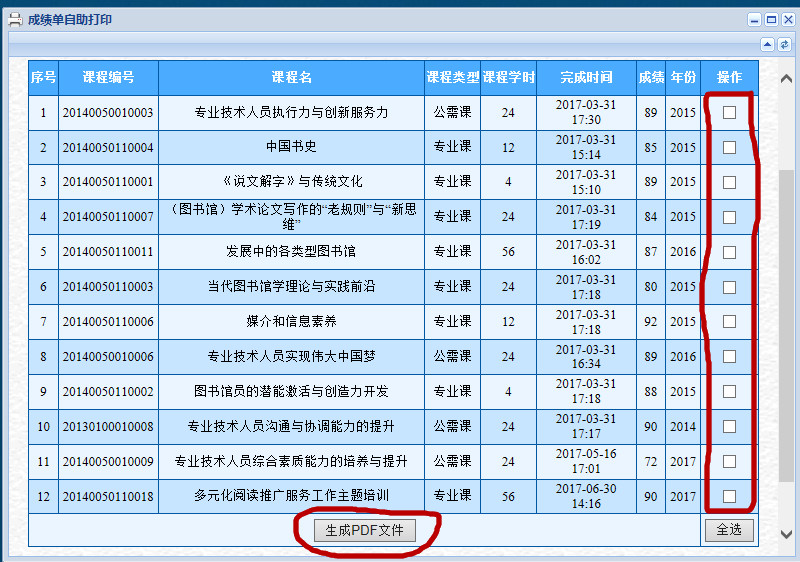Click the scrollbar up arrow
Image resolution: width=800 pixels, height=562 pixels.
pyautogui.click(x=786, y=79)
